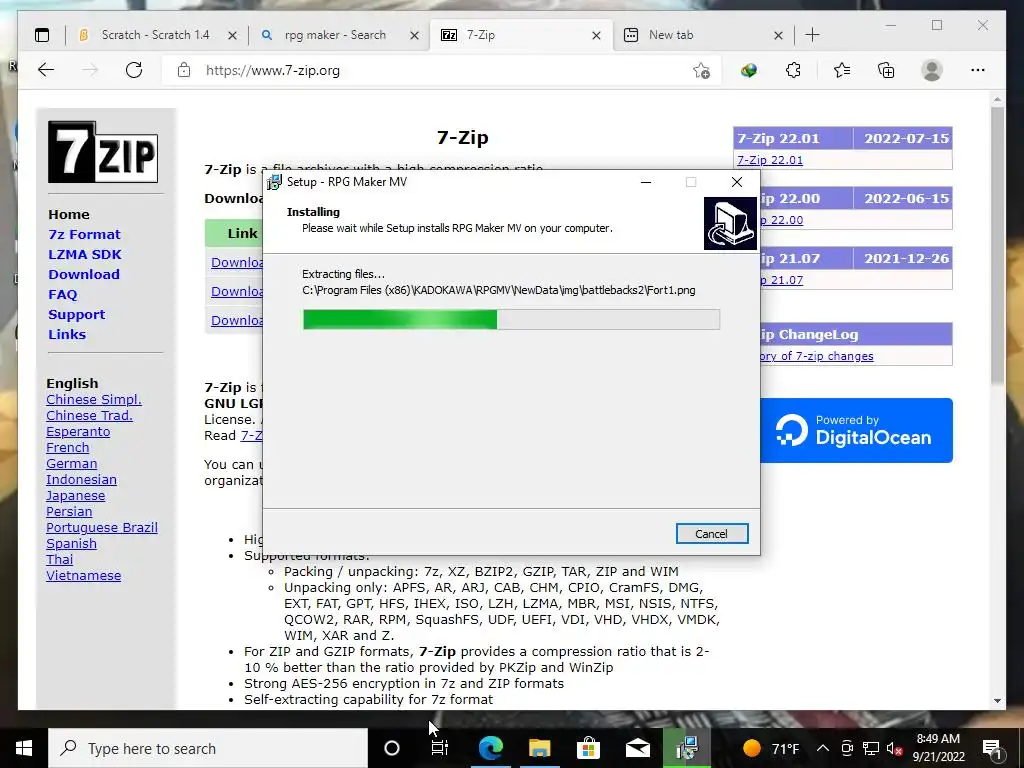
Task: Close the Scratch 1.4 tab
Action: 232,36
